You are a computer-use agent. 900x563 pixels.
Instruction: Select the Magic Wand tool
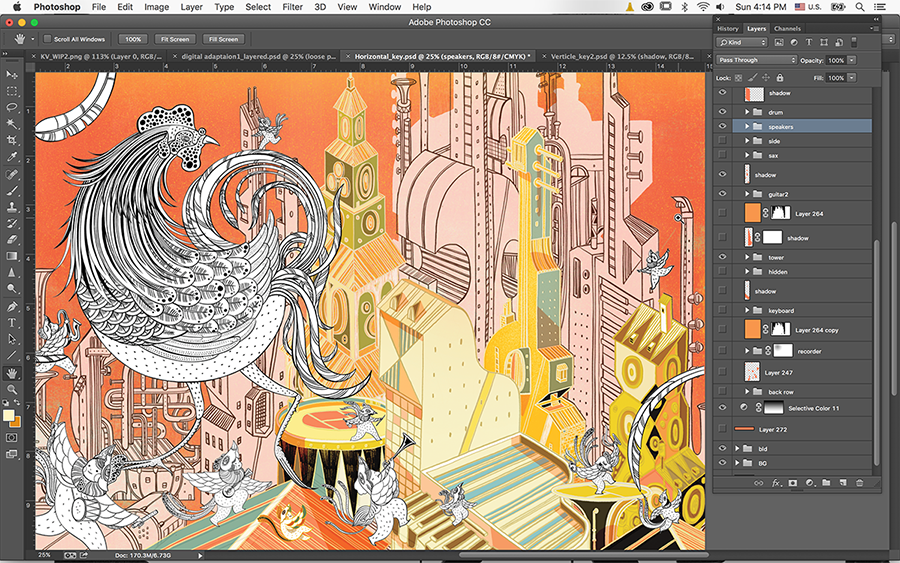[11, 123]
